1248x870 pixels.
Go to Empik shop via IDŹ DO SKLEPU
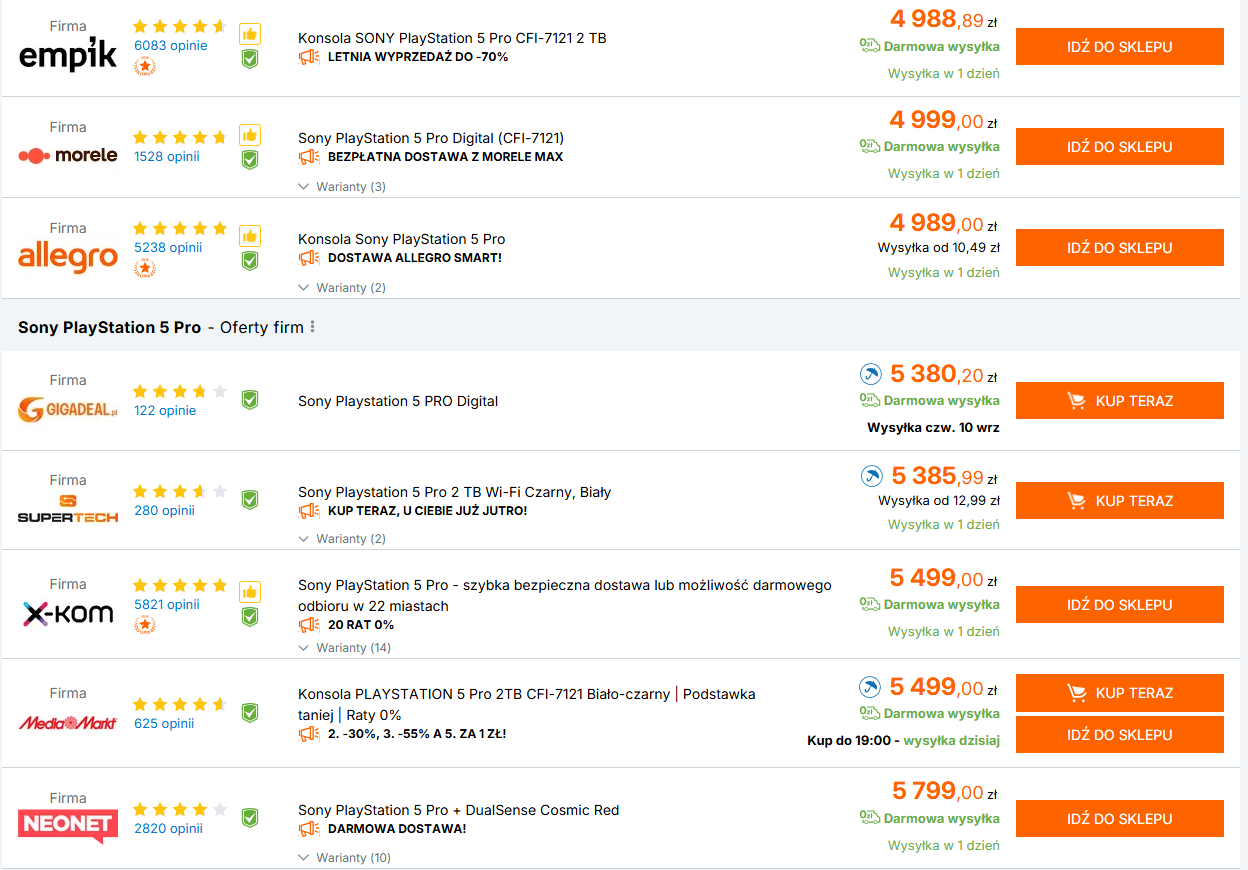point(1120,47)
